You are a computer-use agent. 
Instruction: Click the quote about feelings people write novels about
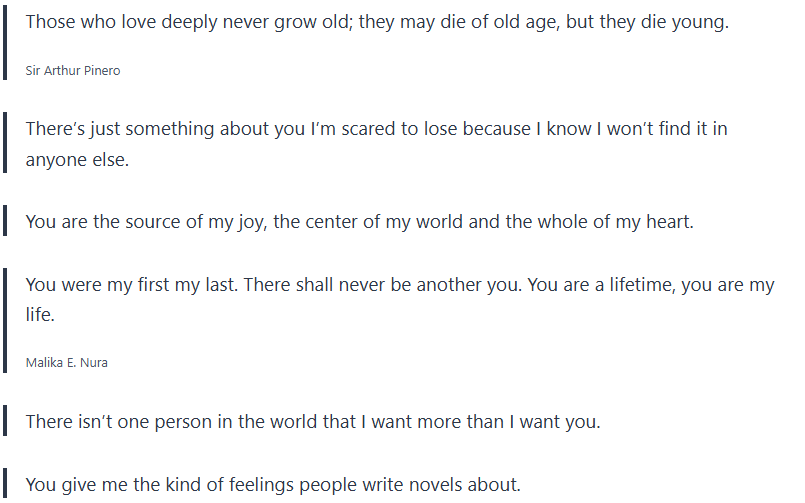(x=273, y=485)
